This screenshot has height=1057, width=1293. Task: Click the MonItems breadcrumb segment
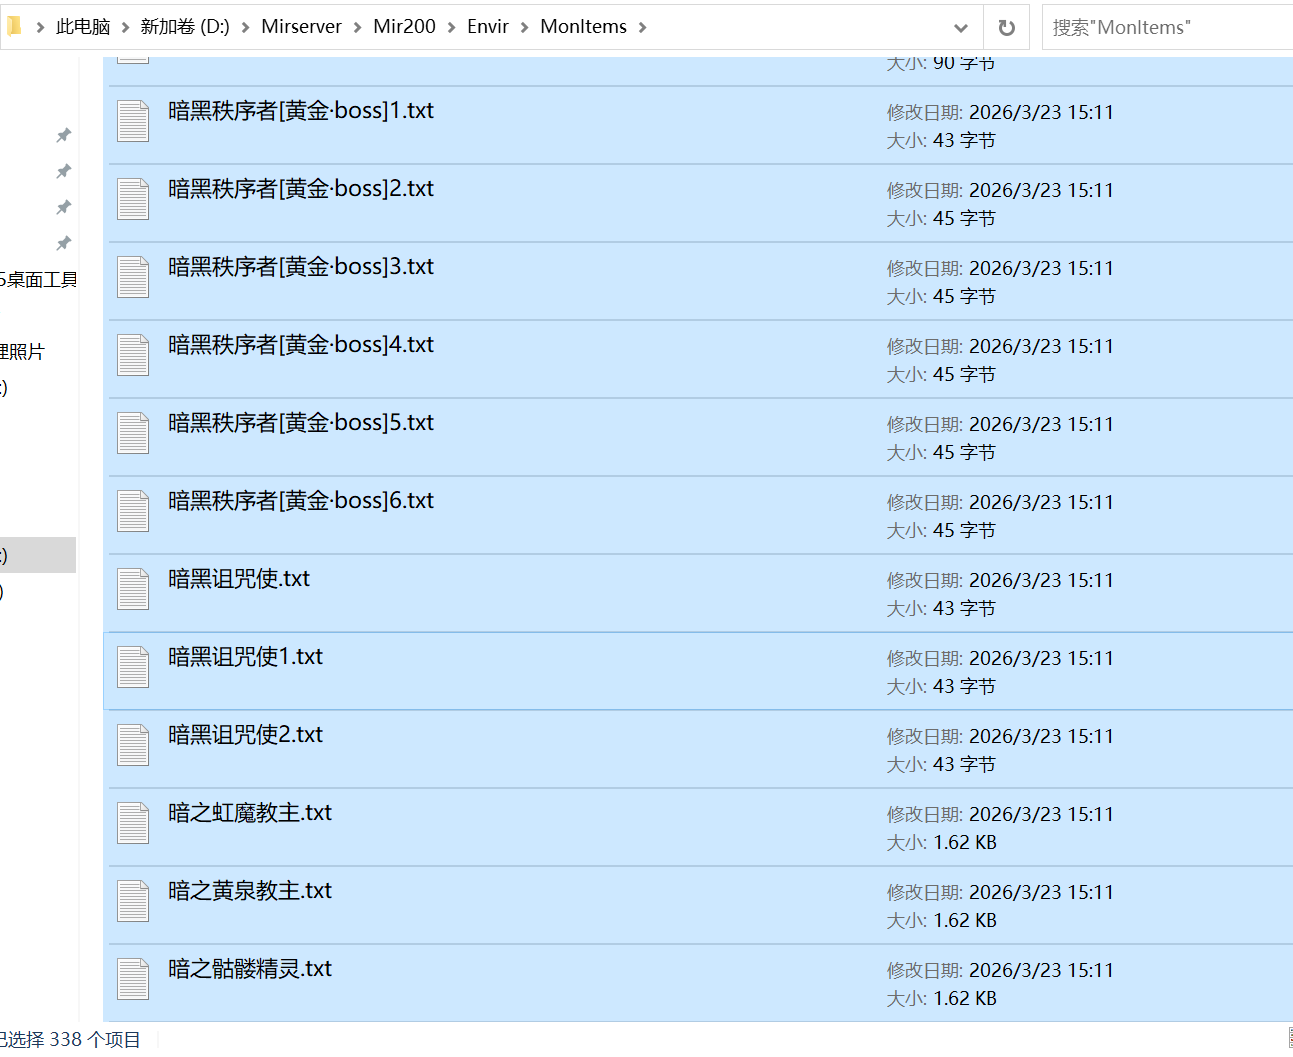tap(583, 27)
